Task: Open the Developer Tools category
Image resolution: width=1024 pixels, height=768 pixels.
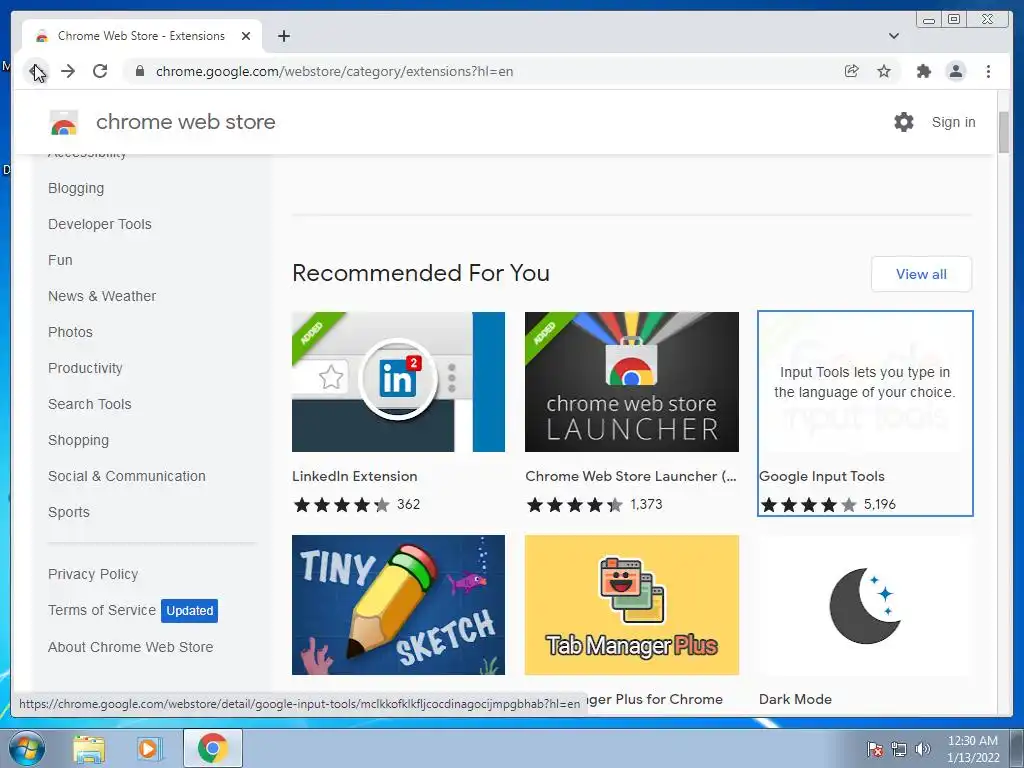Action: pyautogui.click(x=99, y=224)
